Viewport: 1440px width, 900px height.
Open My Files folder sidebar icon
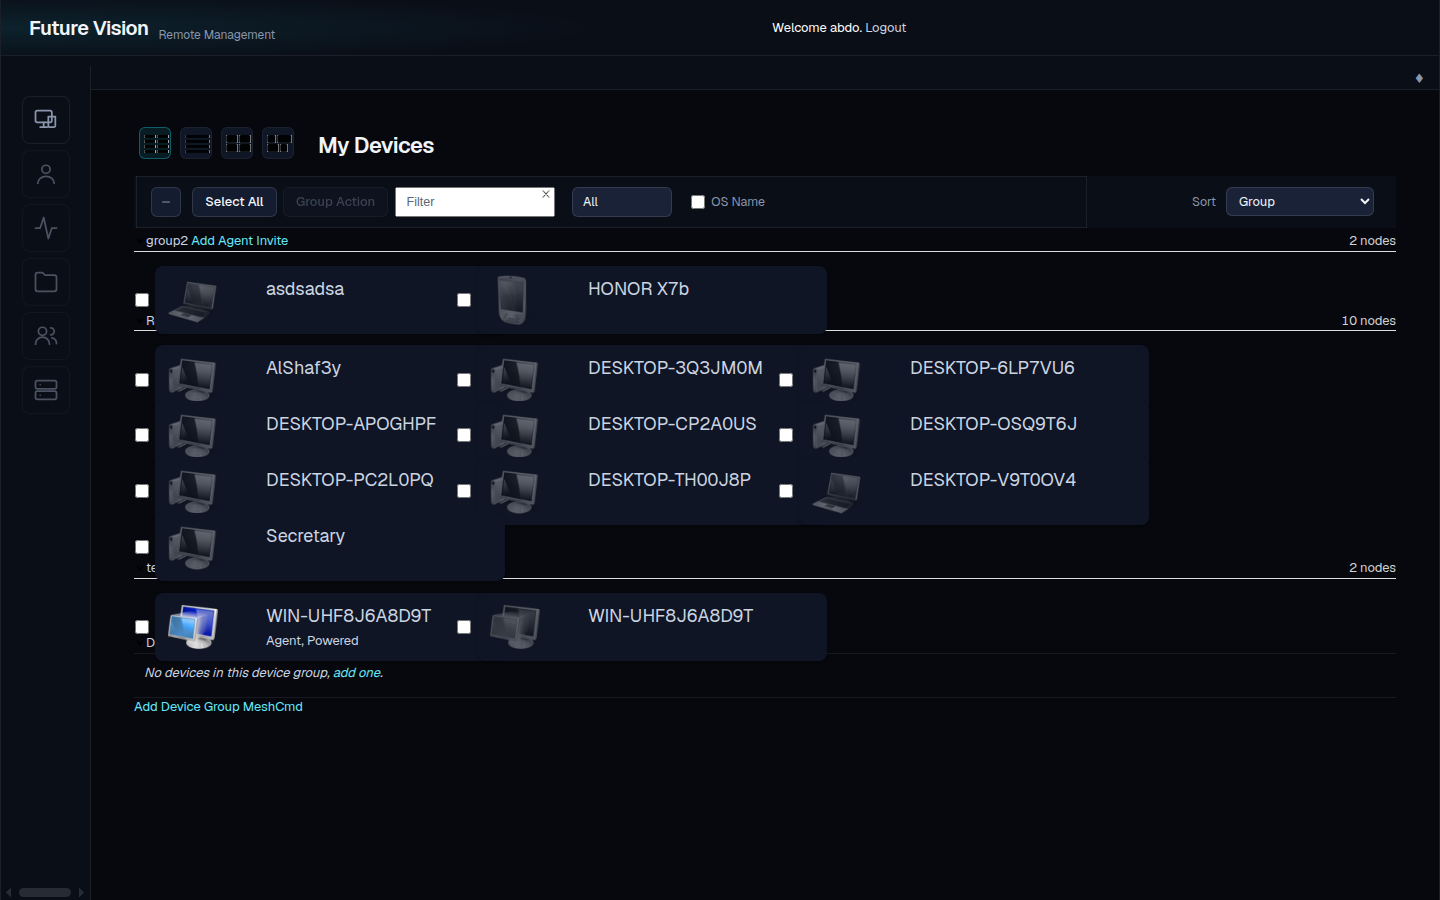pos(46,282)
